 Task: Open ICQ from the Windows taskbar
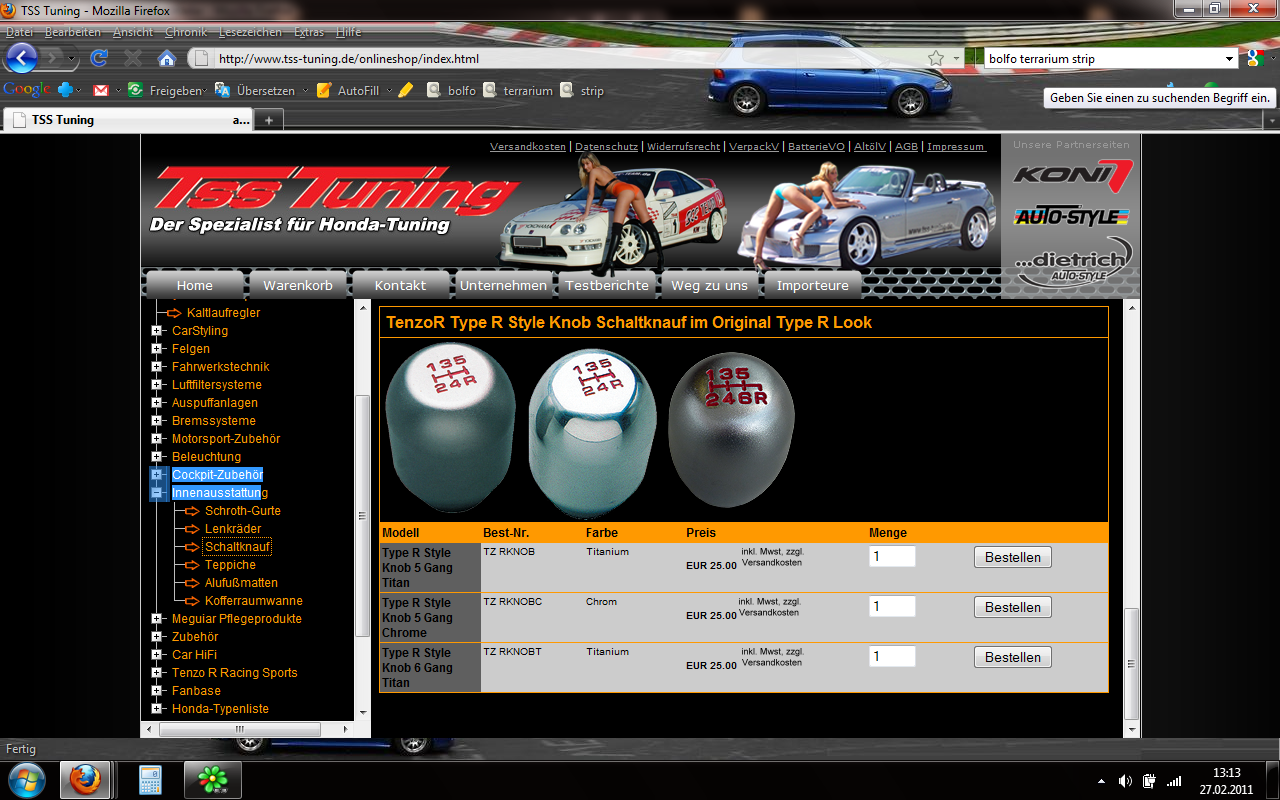pyautogui.click(x=213, y=778)
